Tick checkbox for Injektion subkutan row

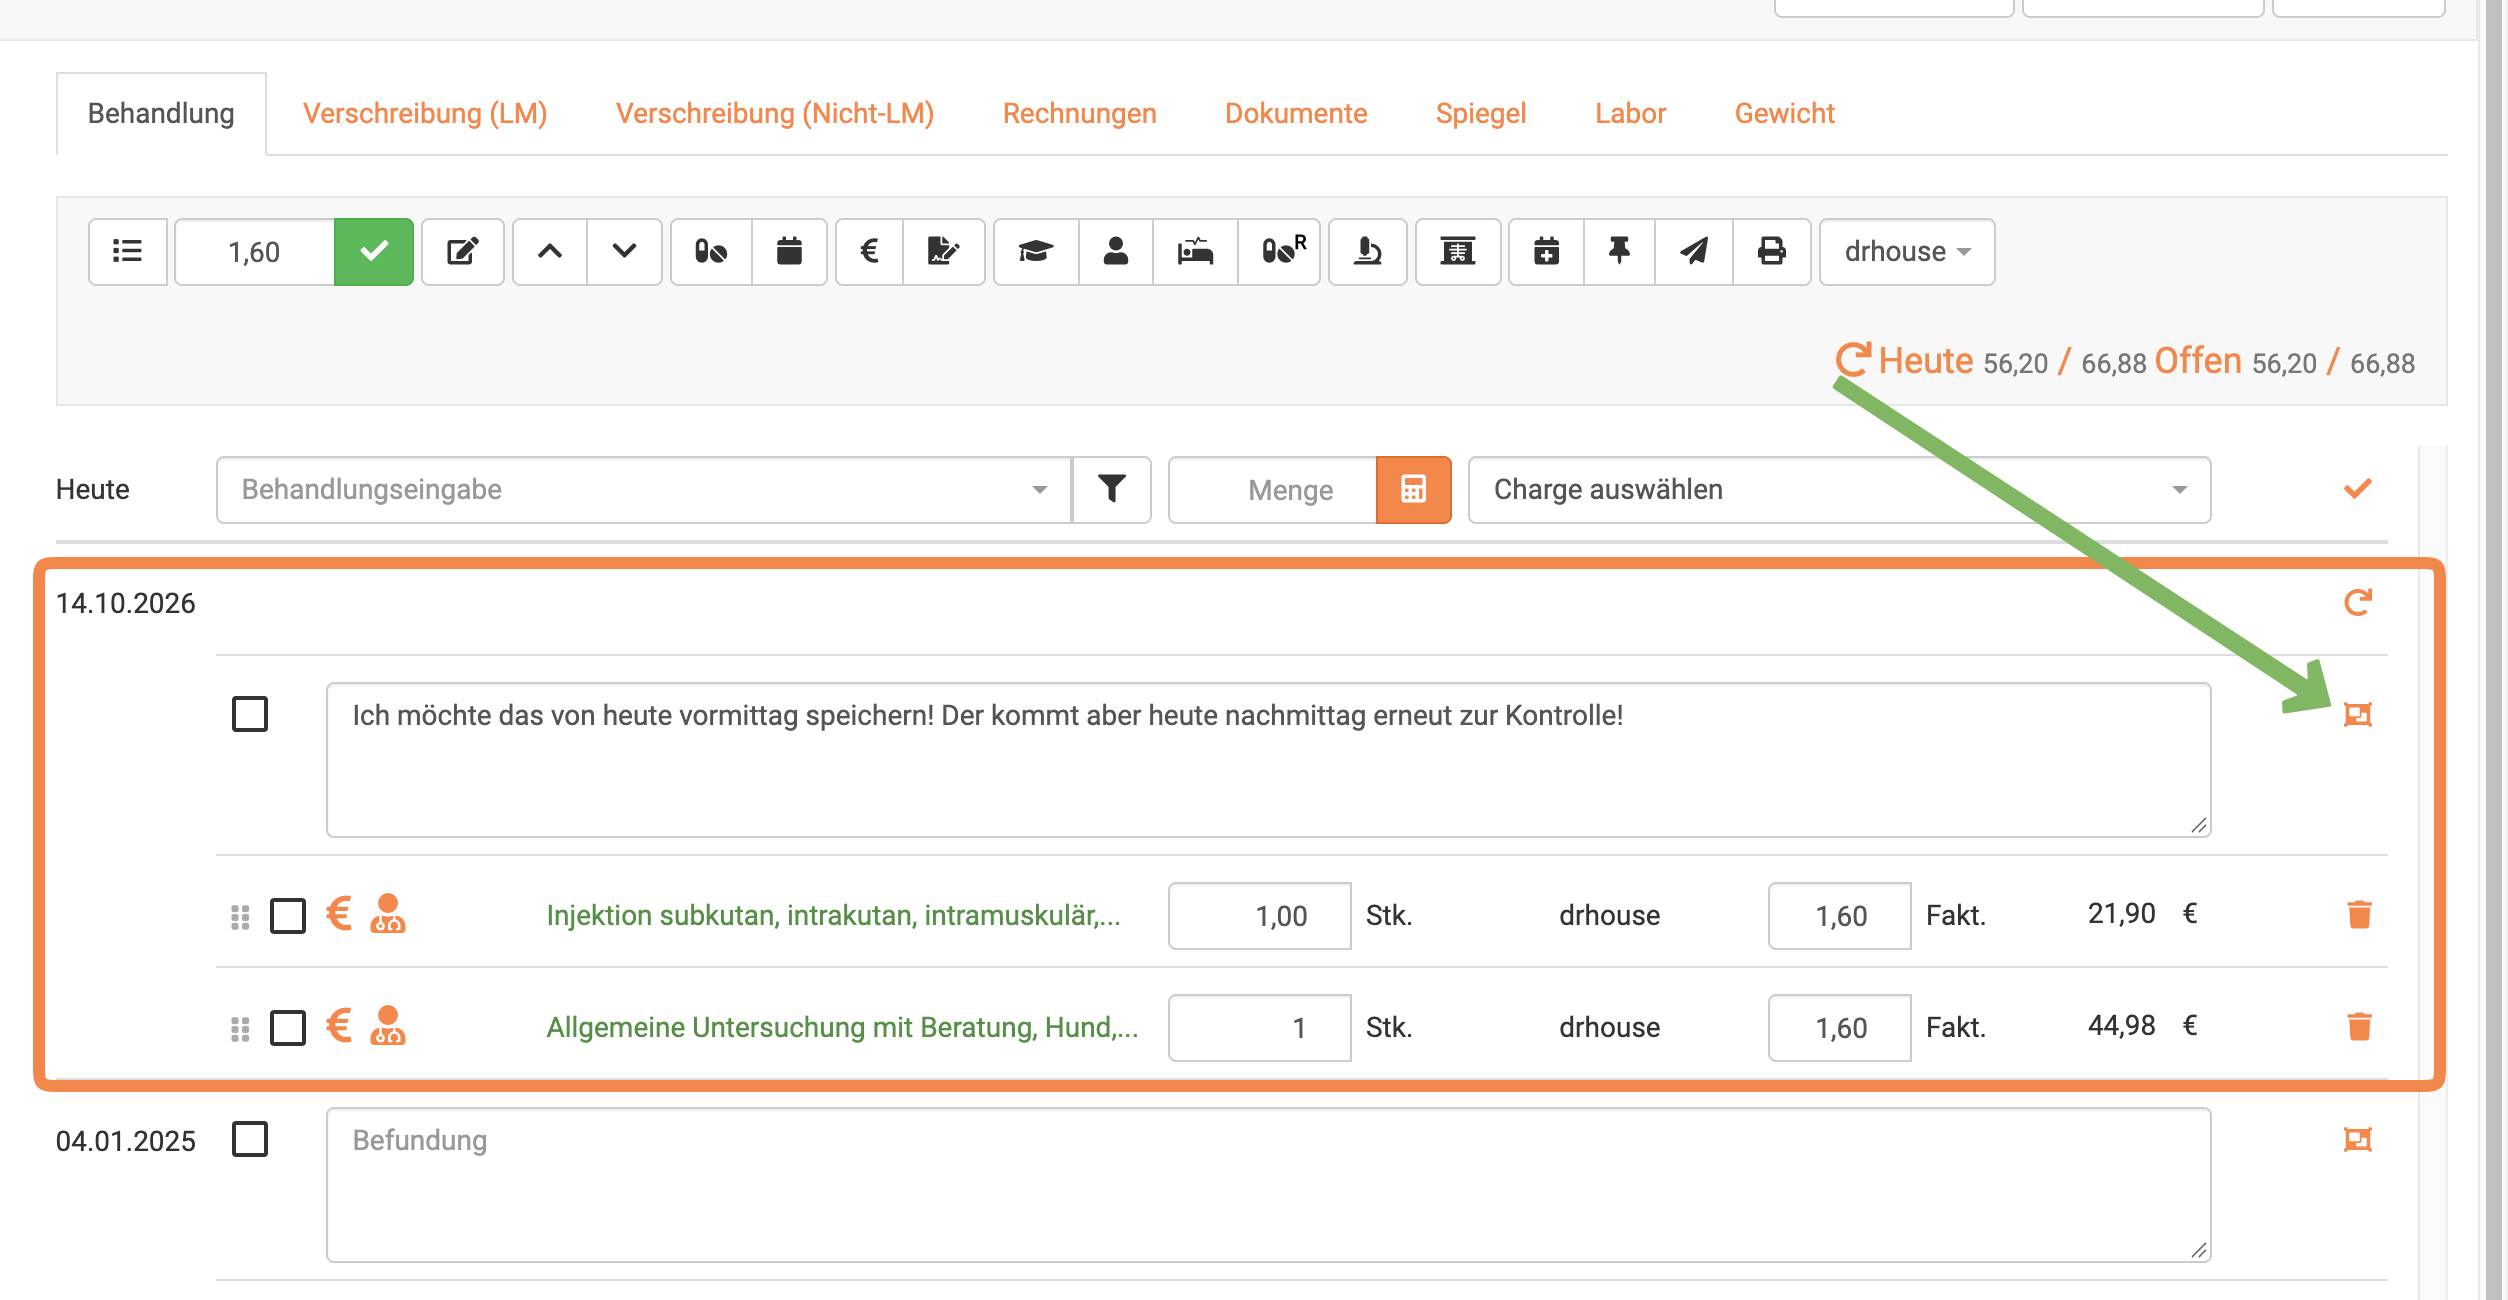point(288,915)
